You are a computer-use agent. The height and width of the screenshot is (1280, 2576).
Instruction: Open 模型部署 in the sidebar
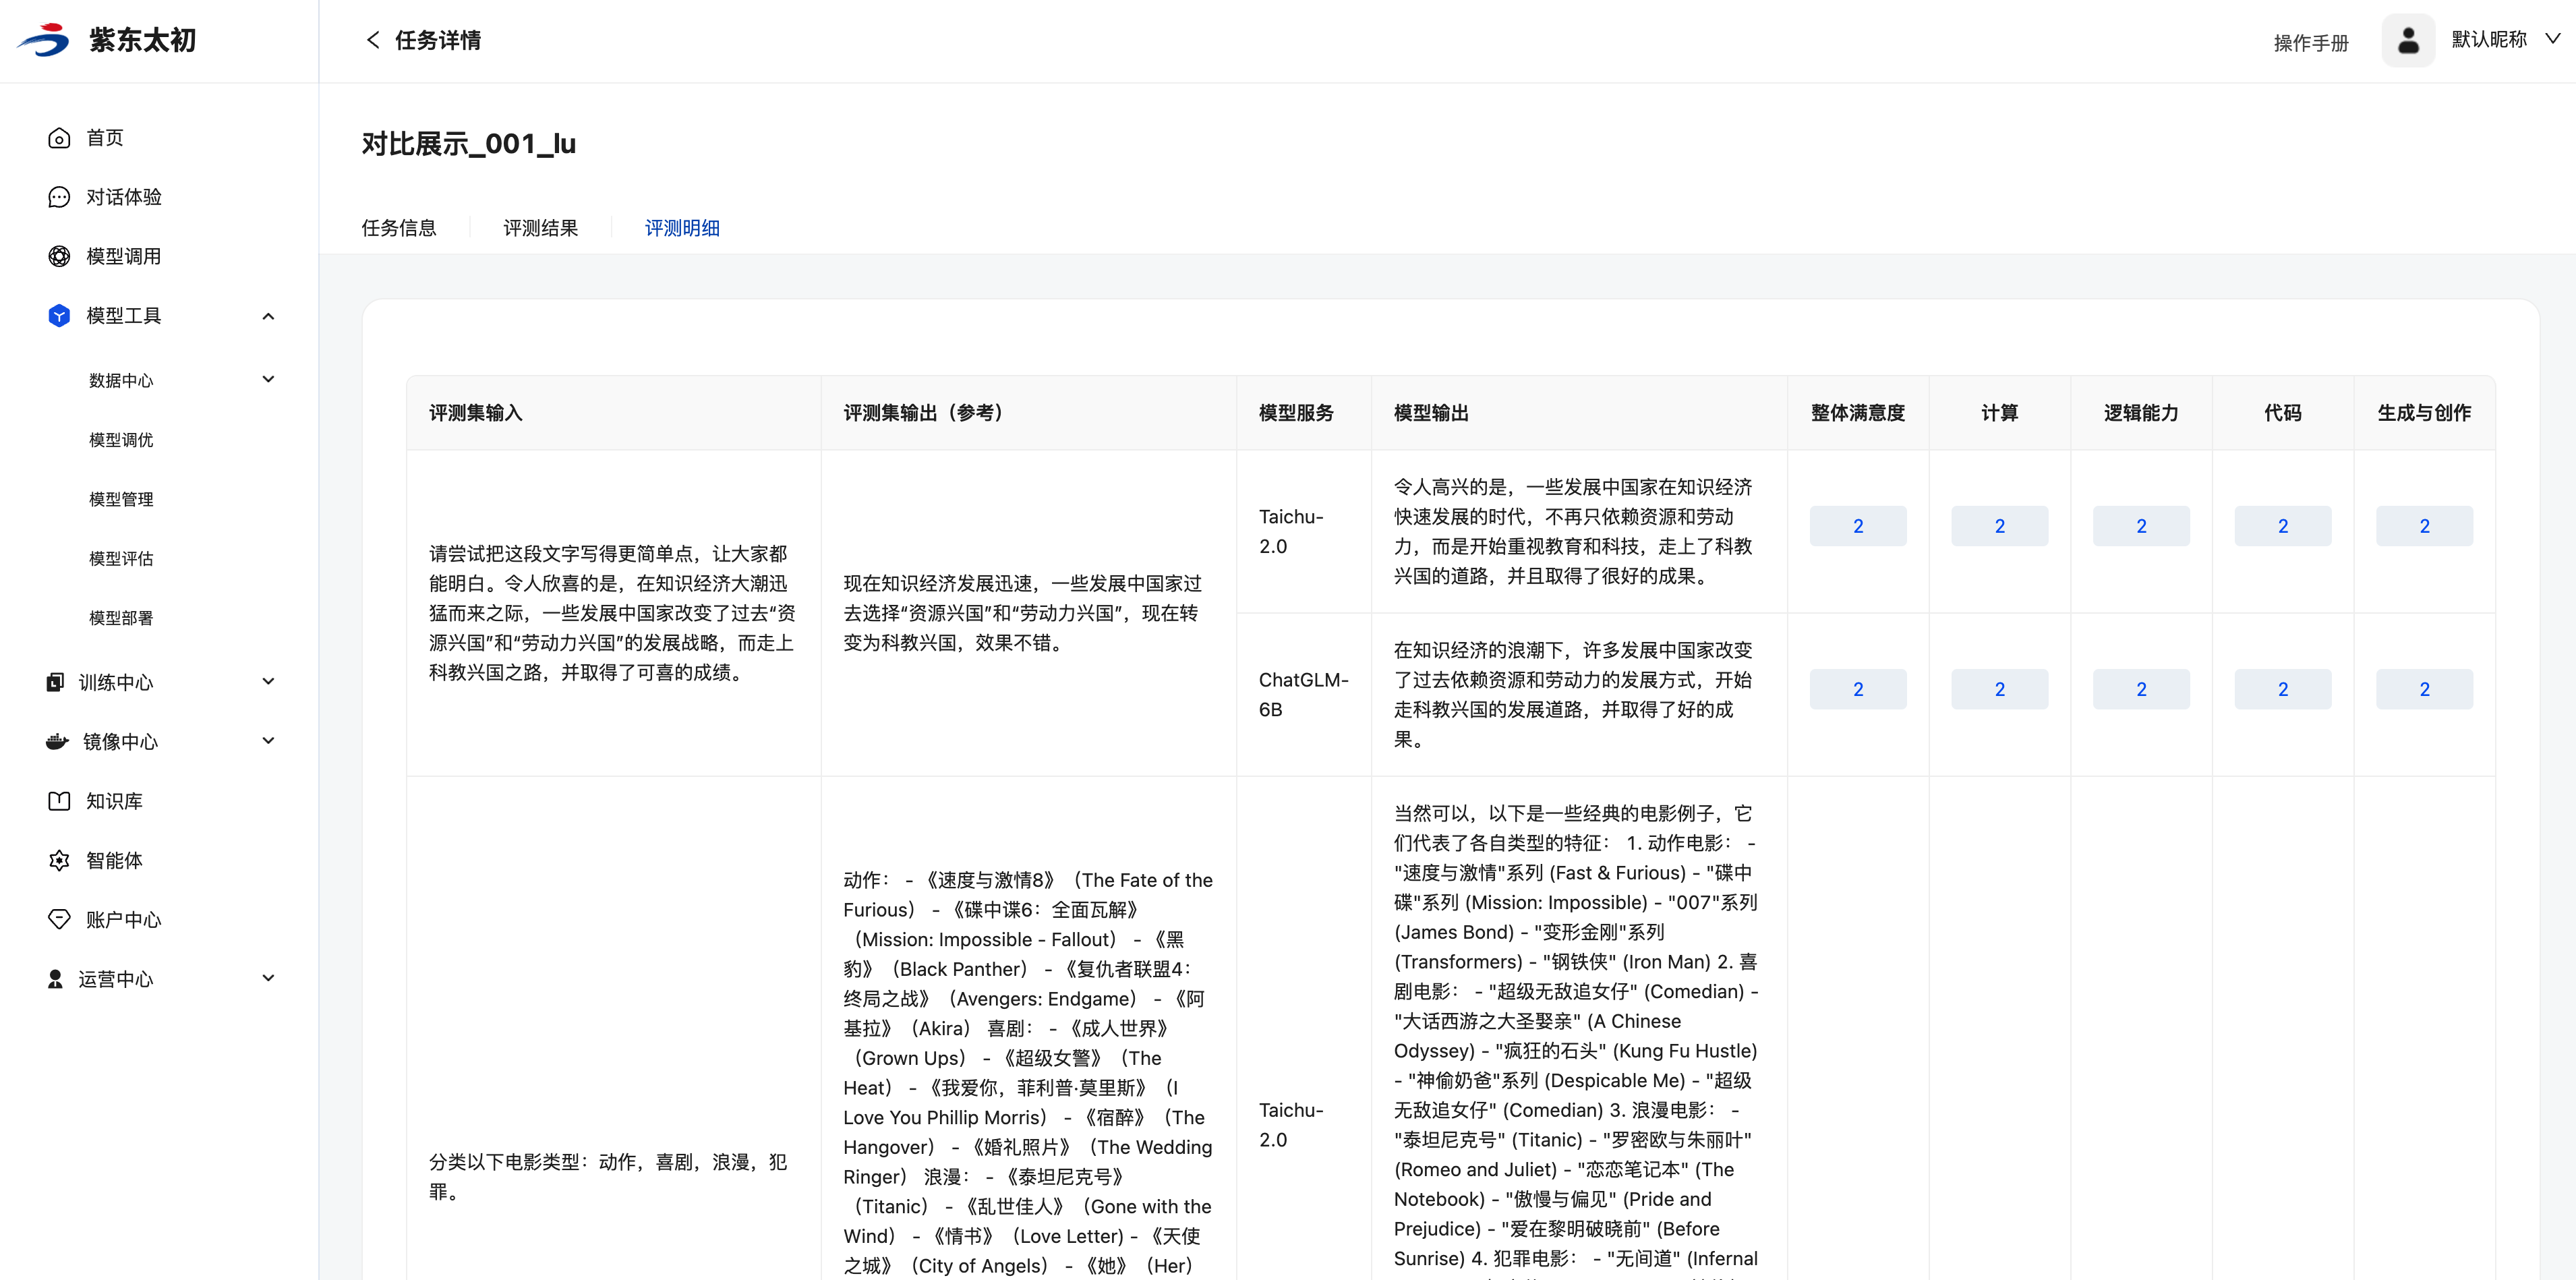121,618
